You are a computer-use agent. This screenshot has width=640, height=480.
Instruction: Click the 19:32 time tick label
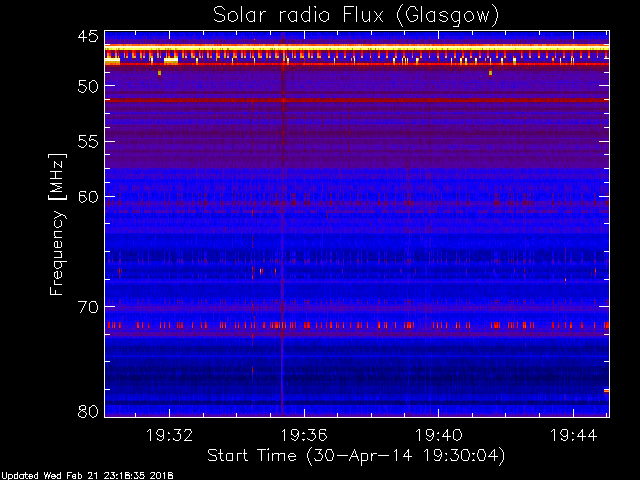pos(169,435)
